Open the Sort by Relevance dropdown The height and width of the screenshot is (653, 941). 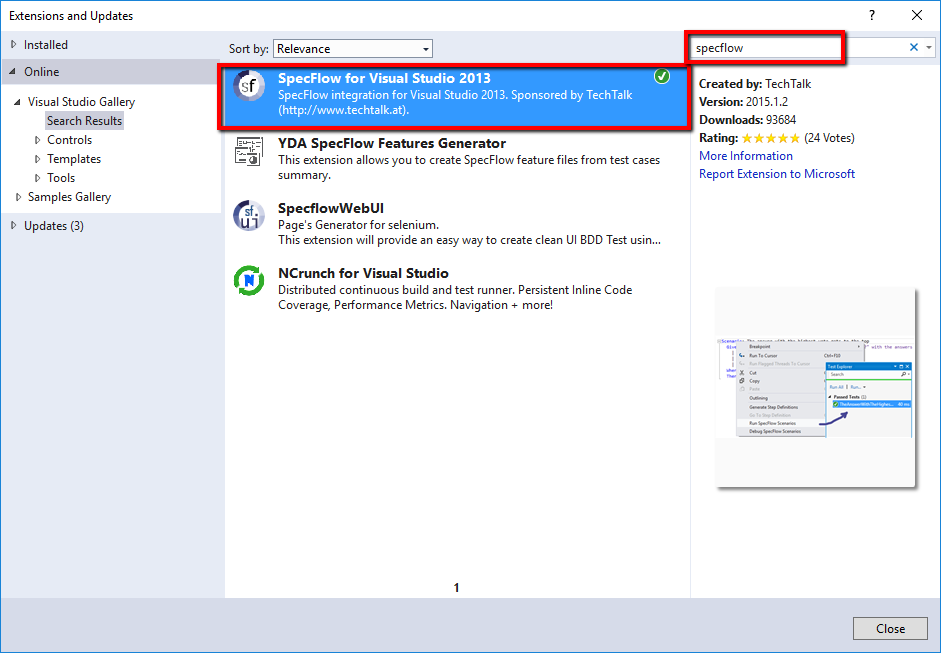click(426, 48)
